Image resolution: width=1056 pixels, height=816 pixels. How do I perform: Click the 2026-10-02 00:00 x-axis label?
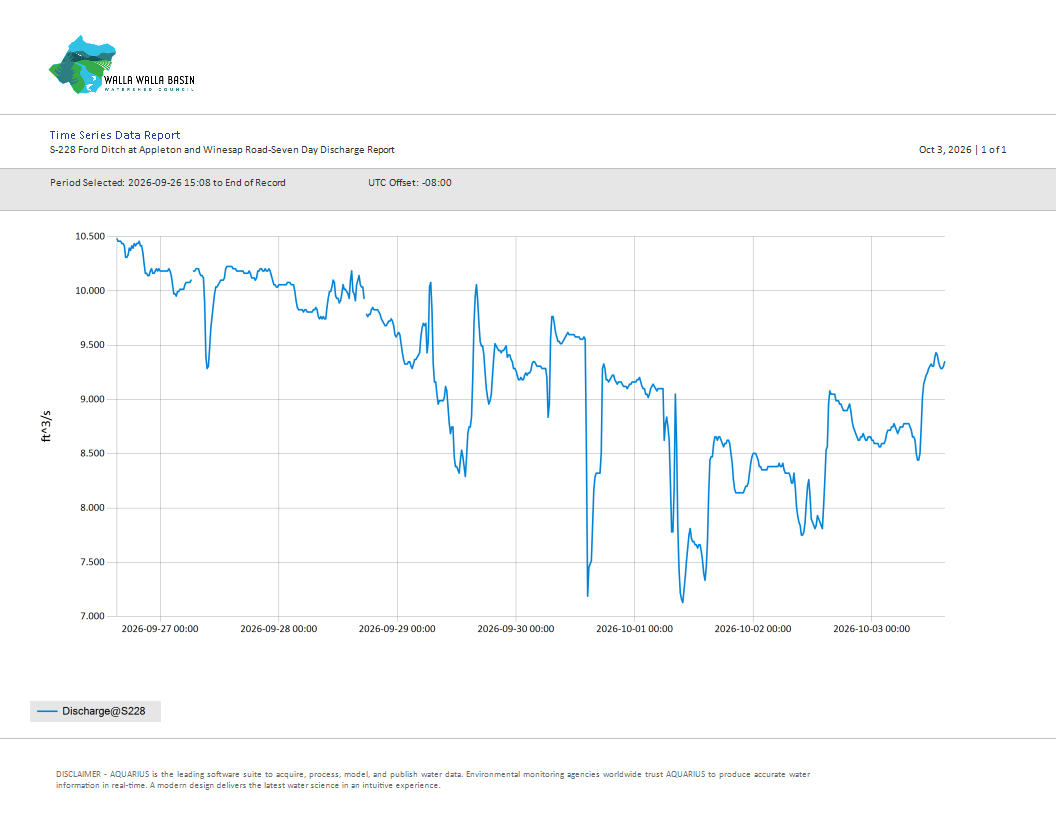(753, 629)
